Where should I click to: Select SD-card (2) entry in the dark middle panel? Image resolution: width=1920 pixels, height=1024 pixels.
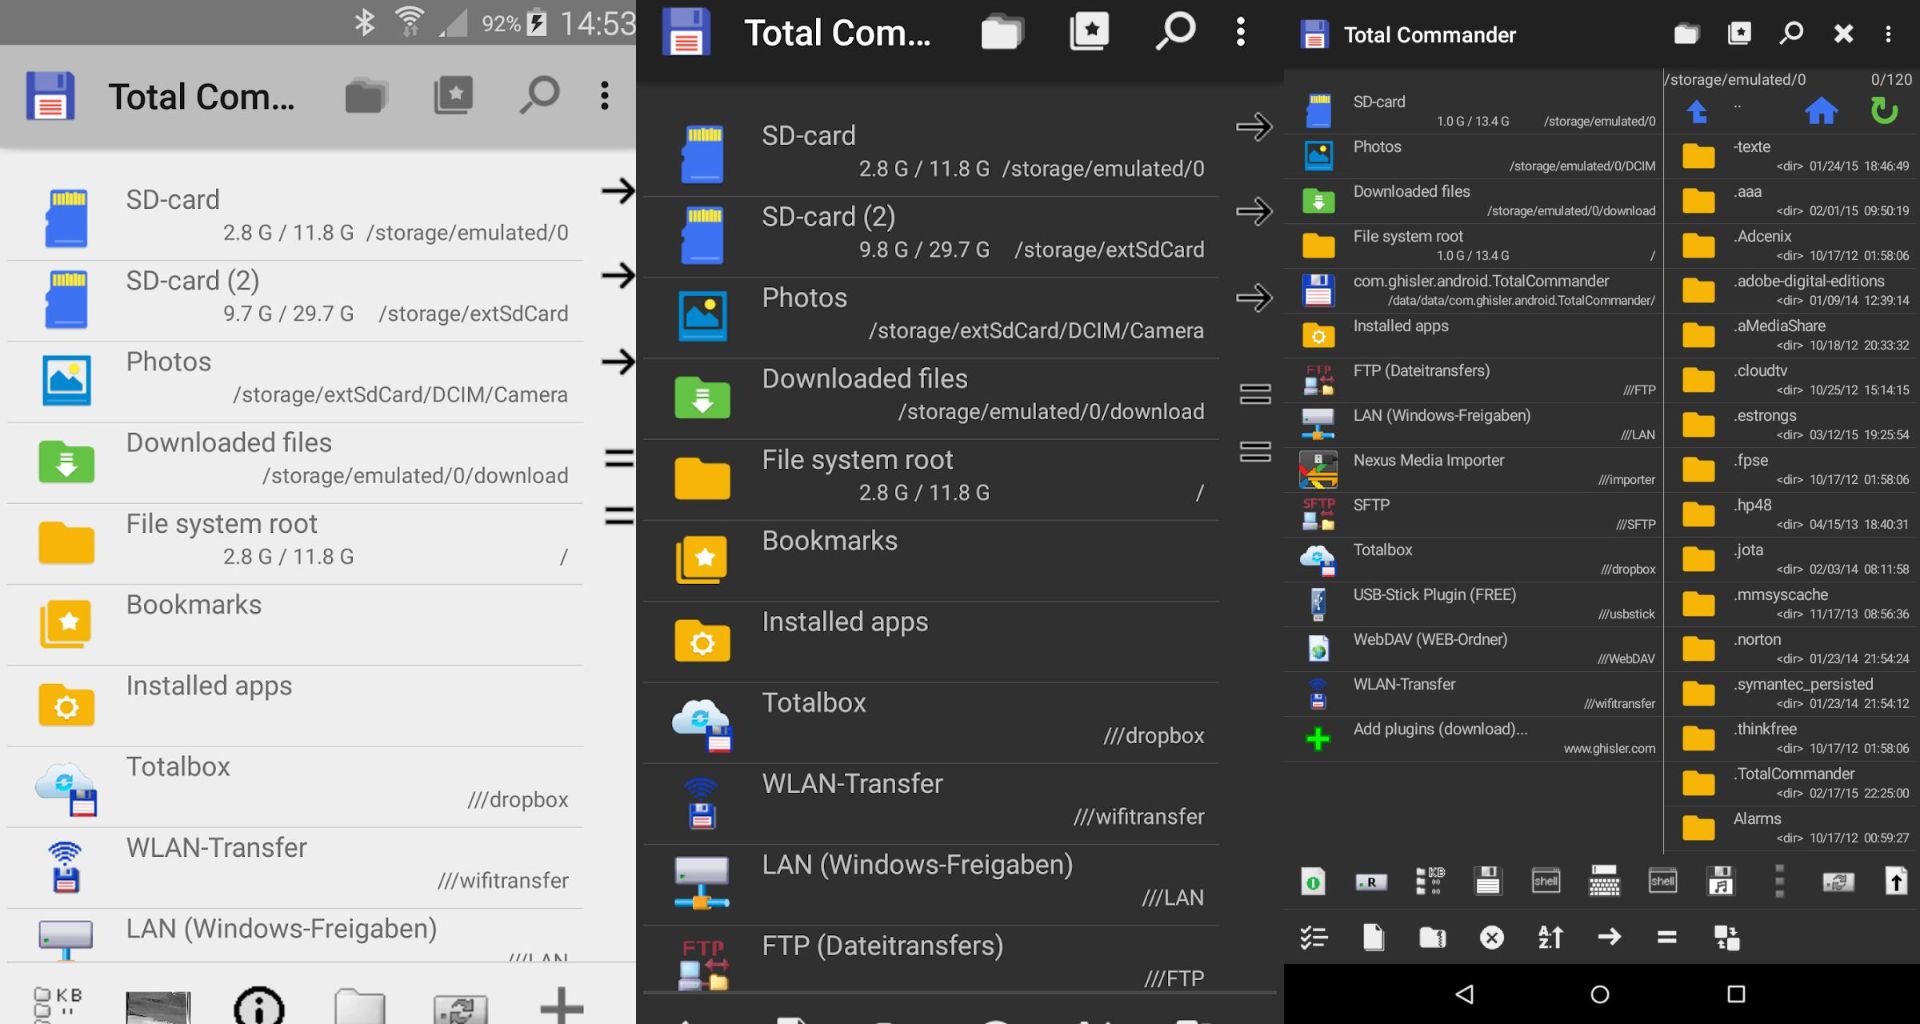click(x=930, y=236)
